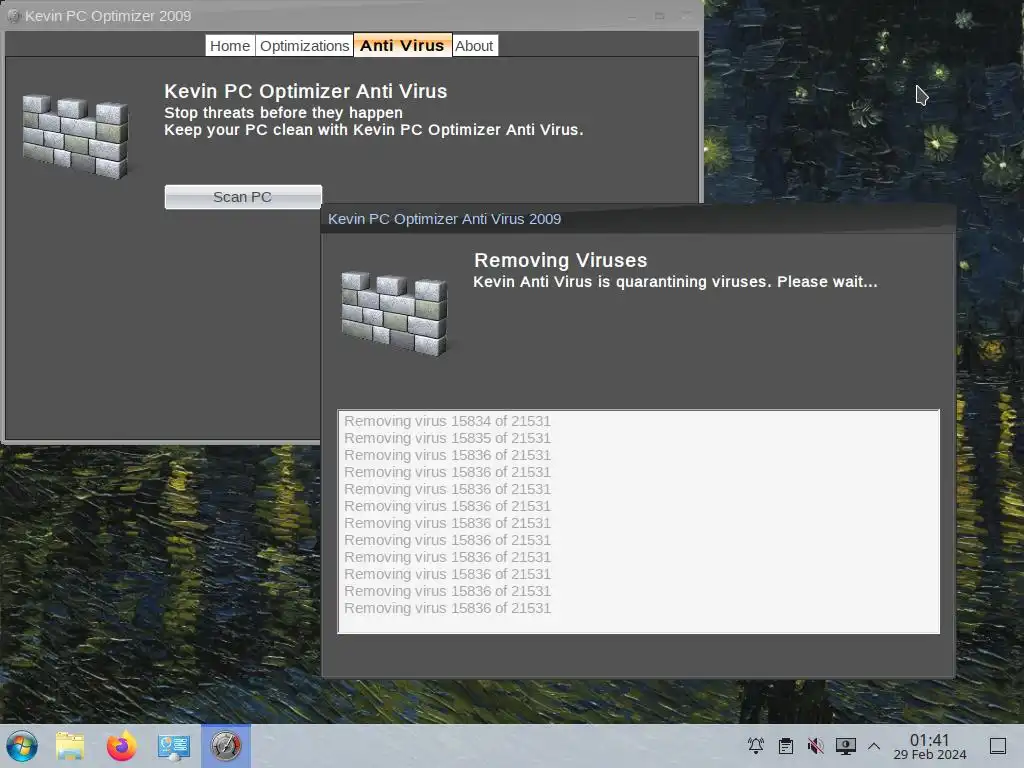Open the Optimizations tab
Screen dimensions: 1024x768
tap(304, 46)
